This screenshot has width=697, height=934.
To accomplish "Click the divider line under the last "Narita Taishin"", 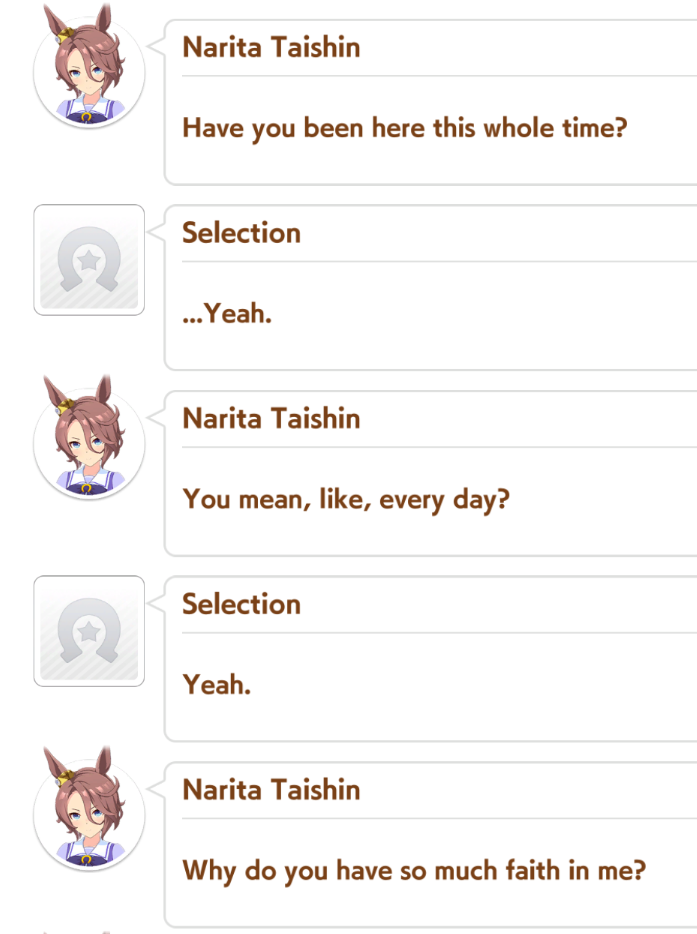I will (439, 818).
